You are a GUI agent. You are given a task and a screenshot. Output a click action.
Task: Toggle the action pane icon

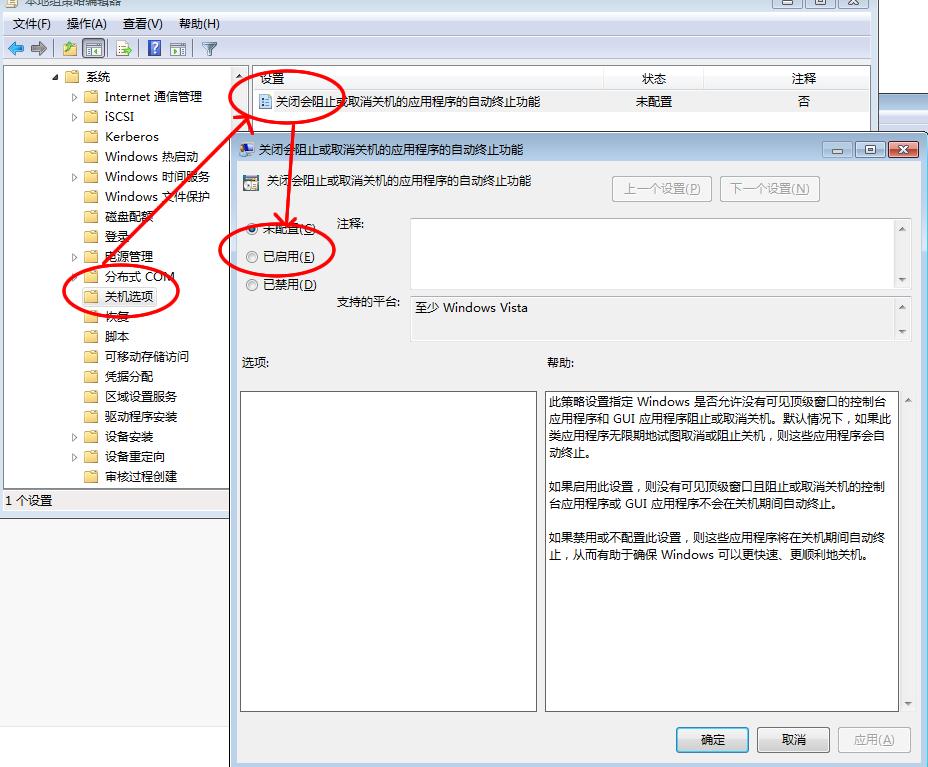tap(178, 47)
